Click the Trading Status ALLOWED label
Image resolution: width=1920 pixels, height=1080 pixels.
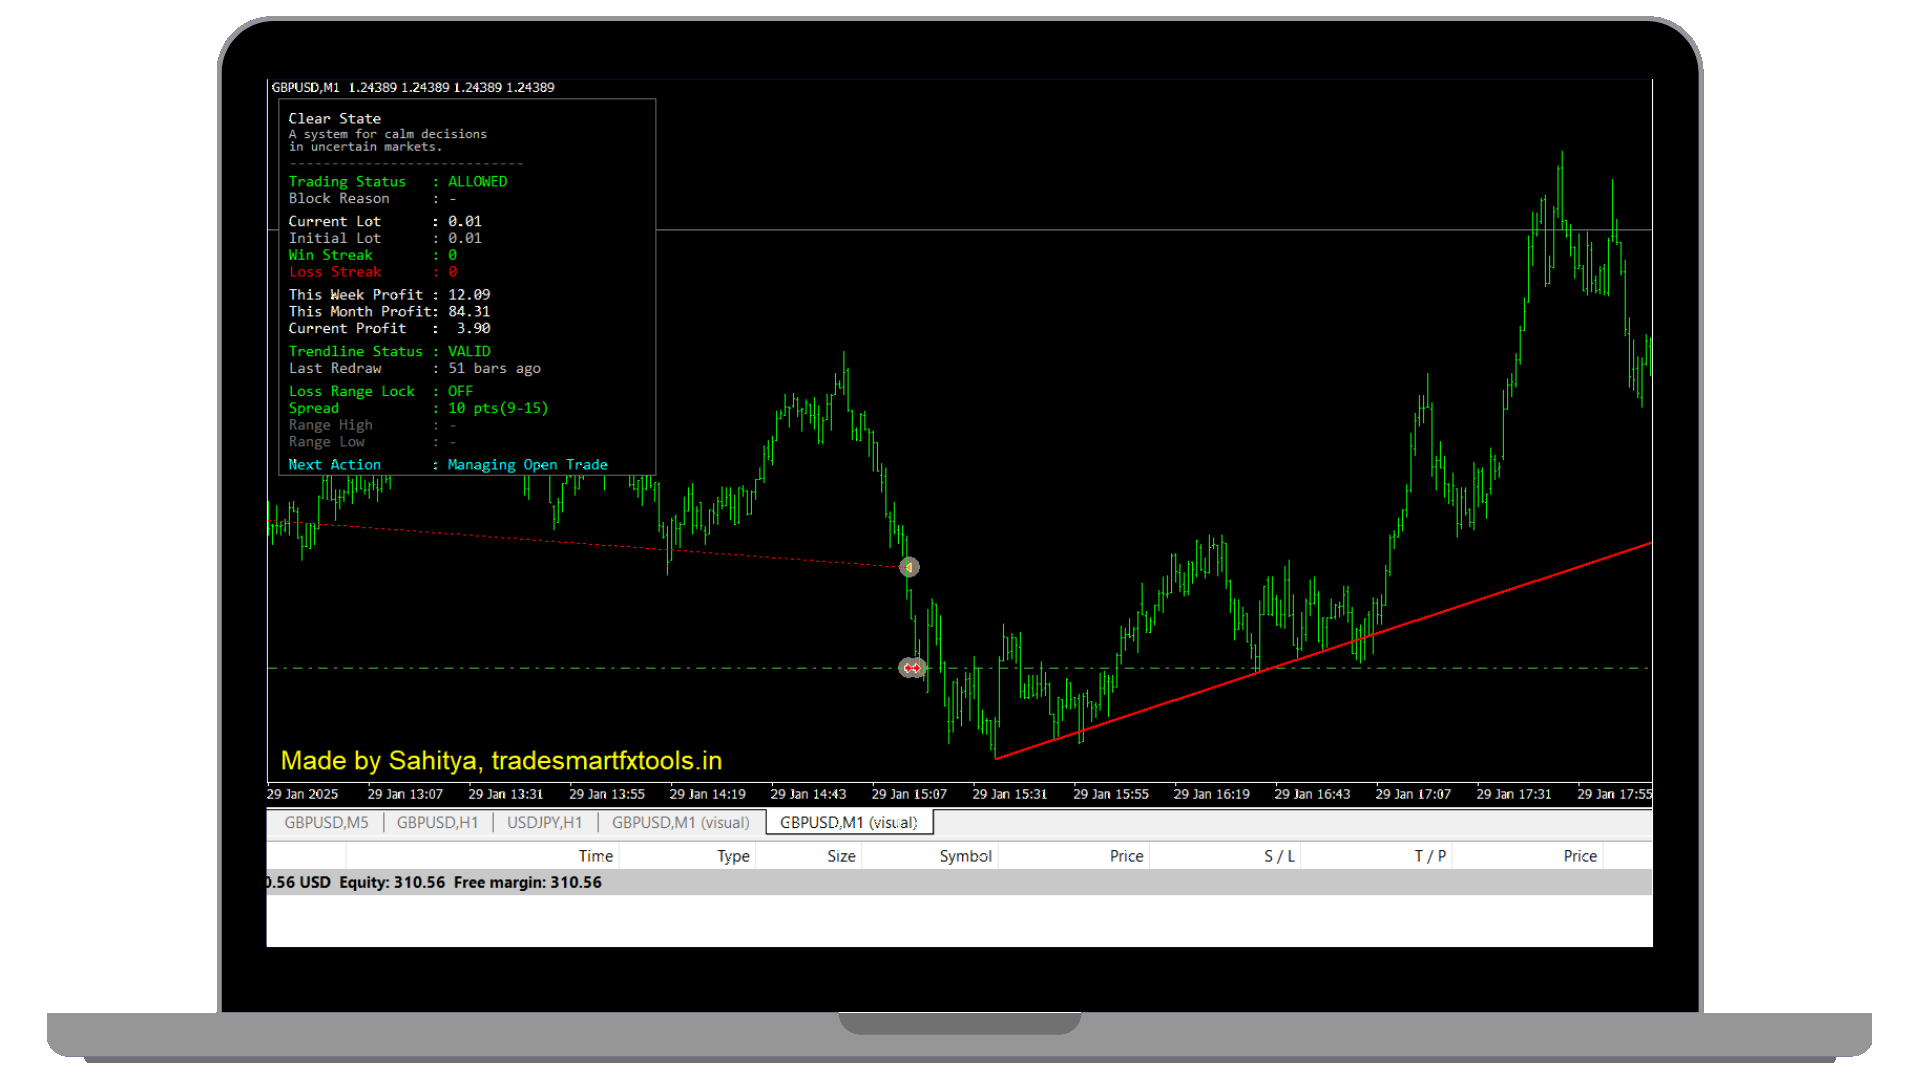477,181
